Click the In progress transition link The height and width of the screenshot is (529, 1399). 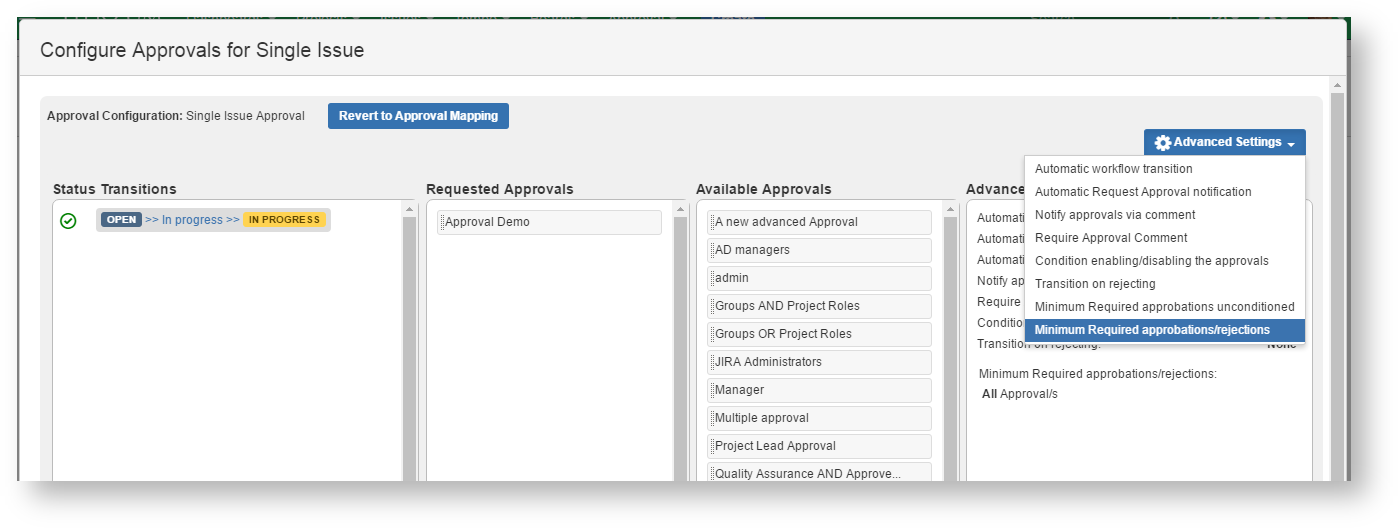coord(192,220)
